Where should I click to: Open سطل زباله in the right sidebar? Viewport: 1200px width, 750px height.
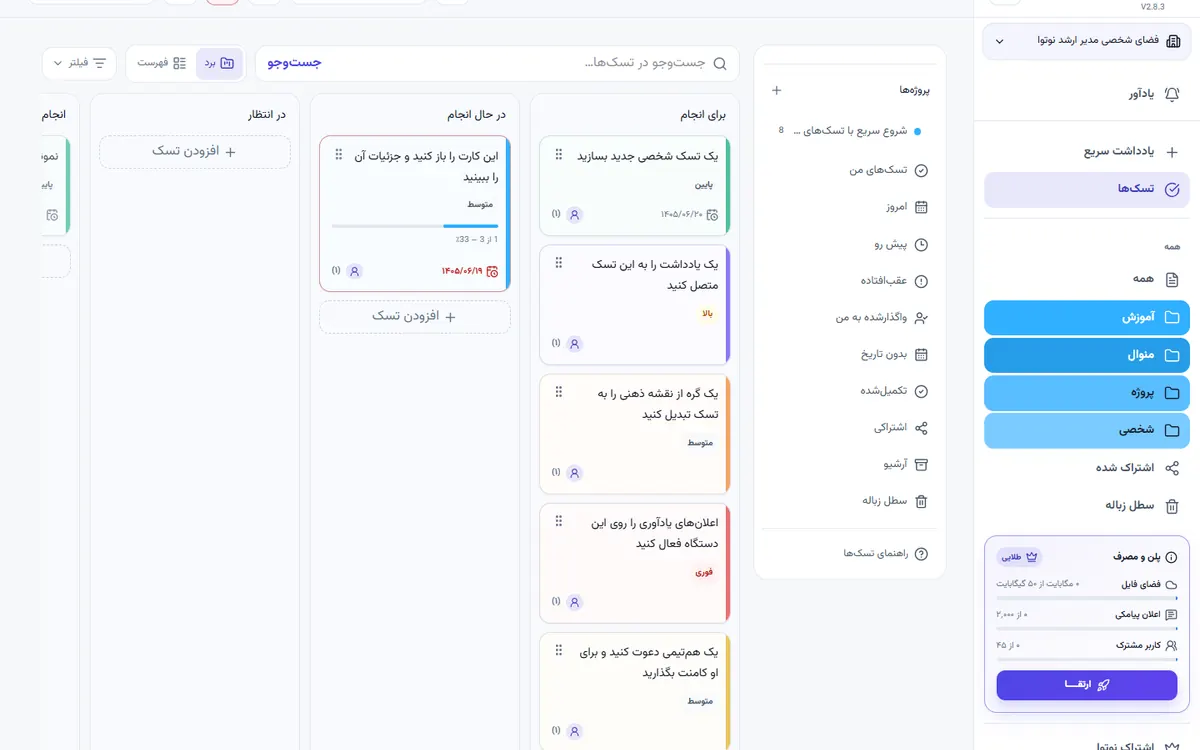(1087, 505)
